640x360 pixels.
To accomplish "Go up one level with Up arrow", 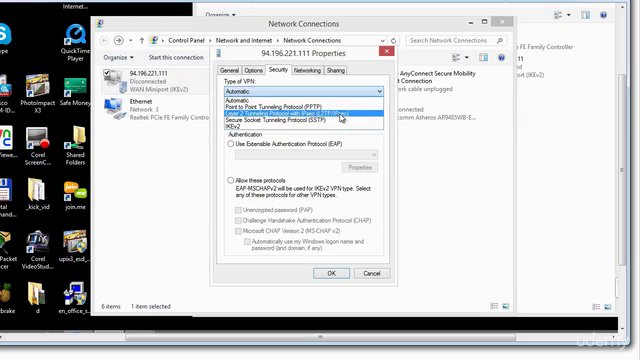I will point(142,40).
